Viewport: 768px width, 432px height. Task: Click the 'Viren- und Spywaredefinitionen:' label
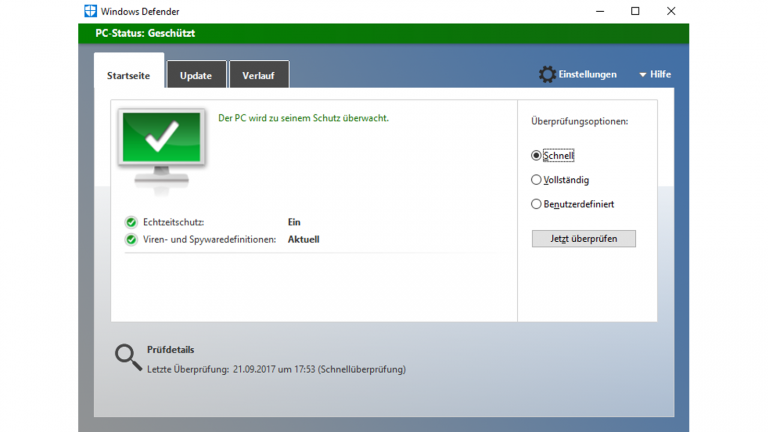pyautogui.click(x=210, y=240)
